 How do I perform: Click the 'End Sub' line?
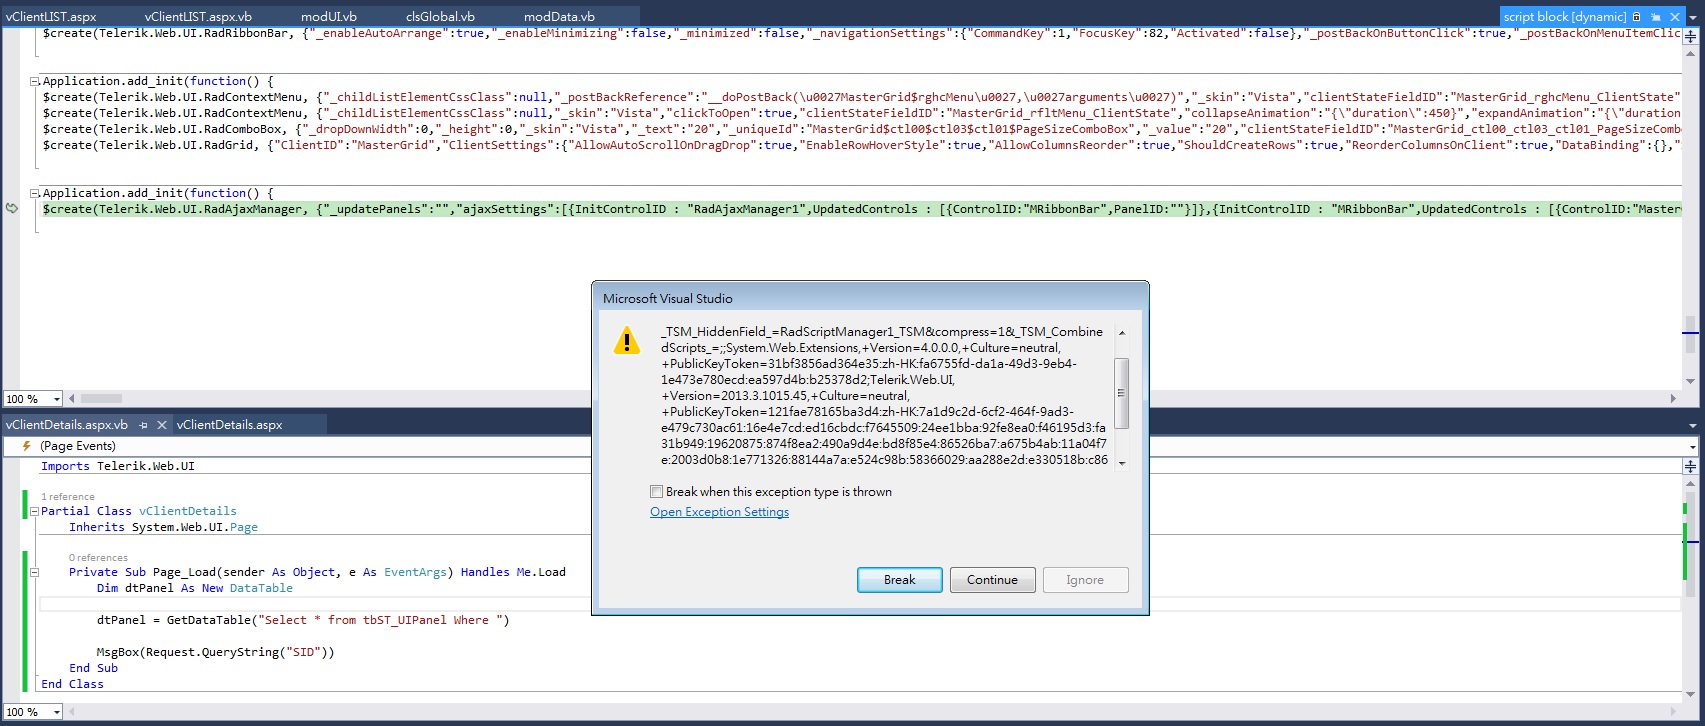point(93,668)
